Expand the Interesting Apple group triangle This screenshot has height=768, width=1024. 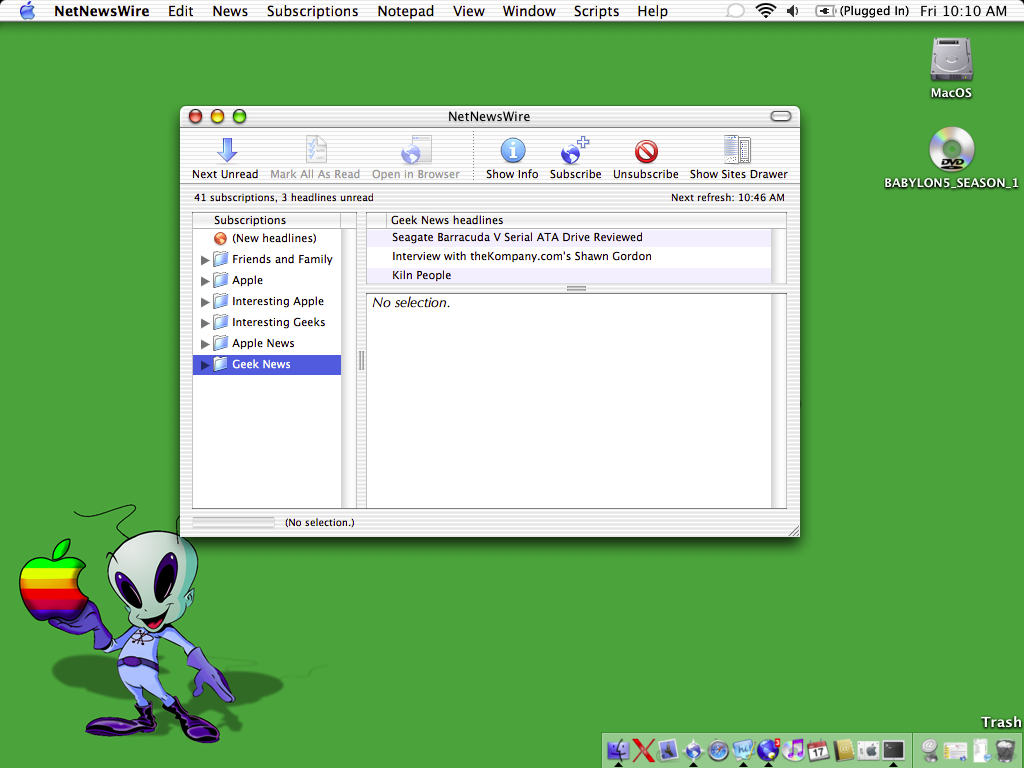tap(206, 302)
